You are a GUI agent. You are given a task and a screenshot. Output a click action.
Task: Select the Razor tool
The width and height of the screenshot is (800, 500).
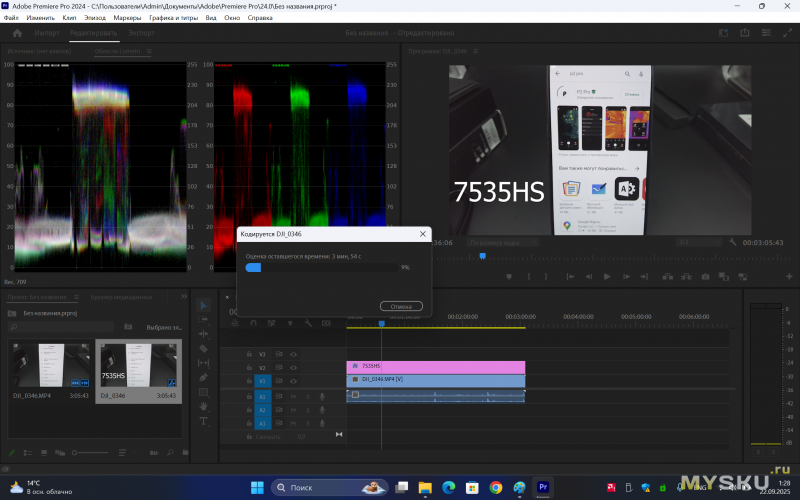click(x=204, y=348)
